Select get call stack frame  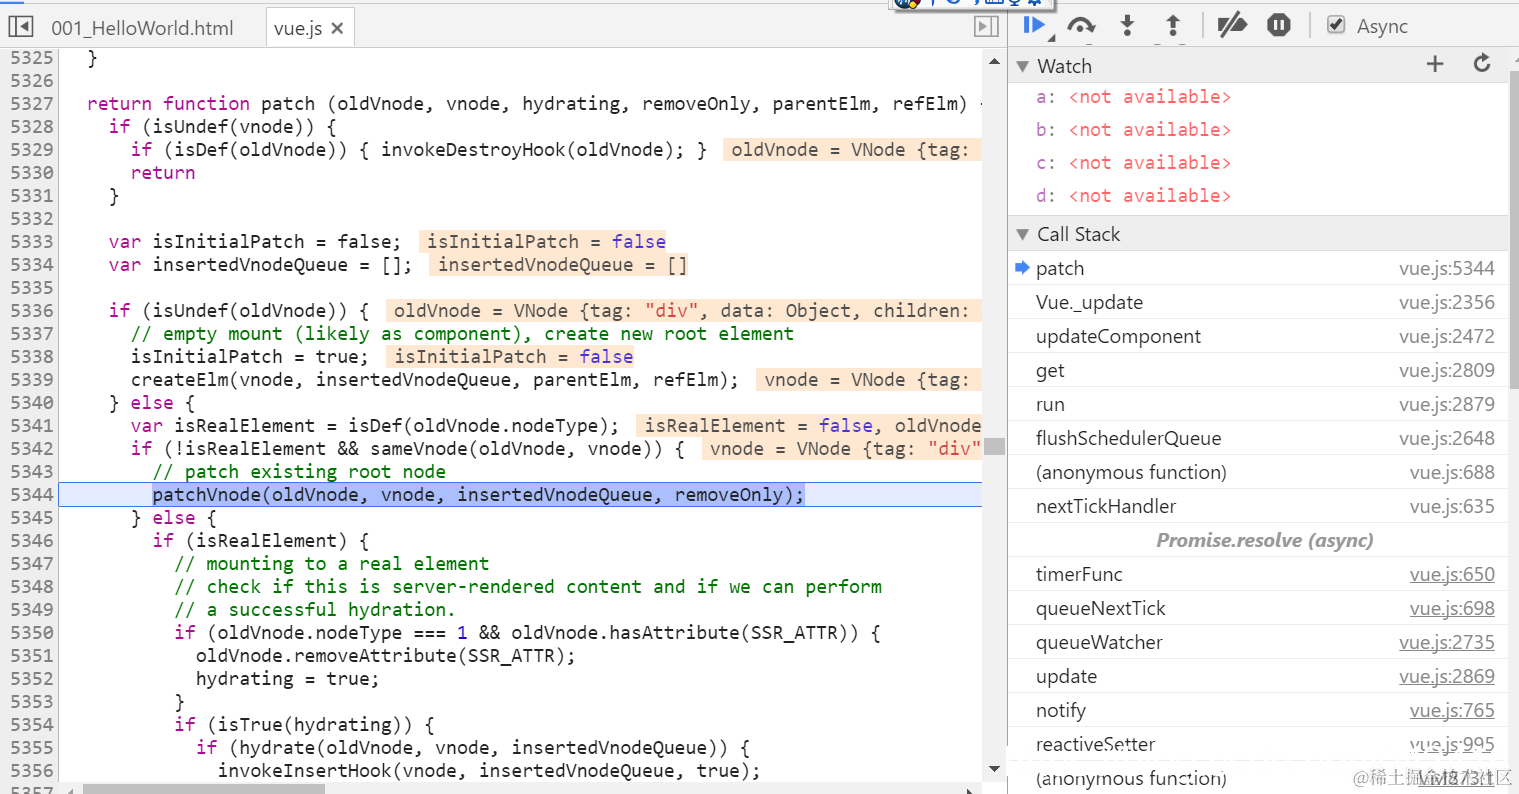pyautogui.click(x=1257, y=370)
